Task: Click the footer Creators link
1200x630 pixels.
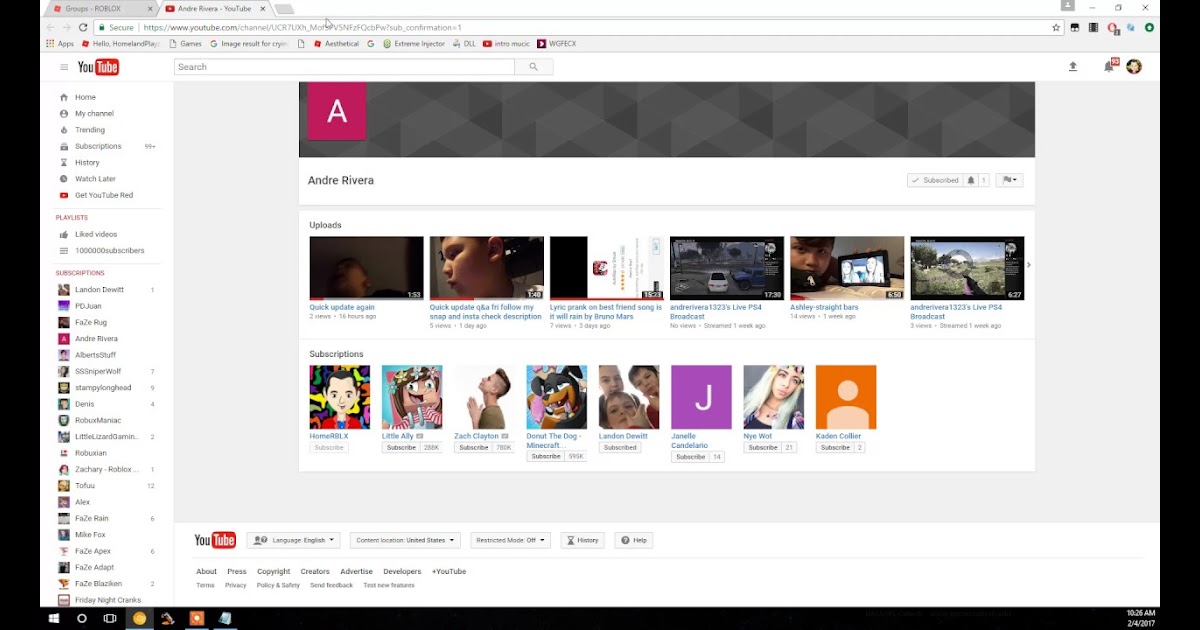Action: (x=315, y=572)
